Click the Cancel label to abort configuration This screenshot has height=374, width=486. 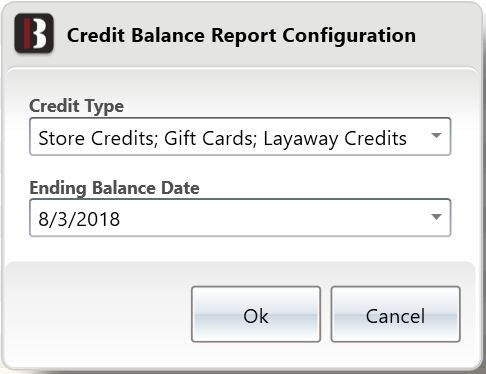click(395, 316)
